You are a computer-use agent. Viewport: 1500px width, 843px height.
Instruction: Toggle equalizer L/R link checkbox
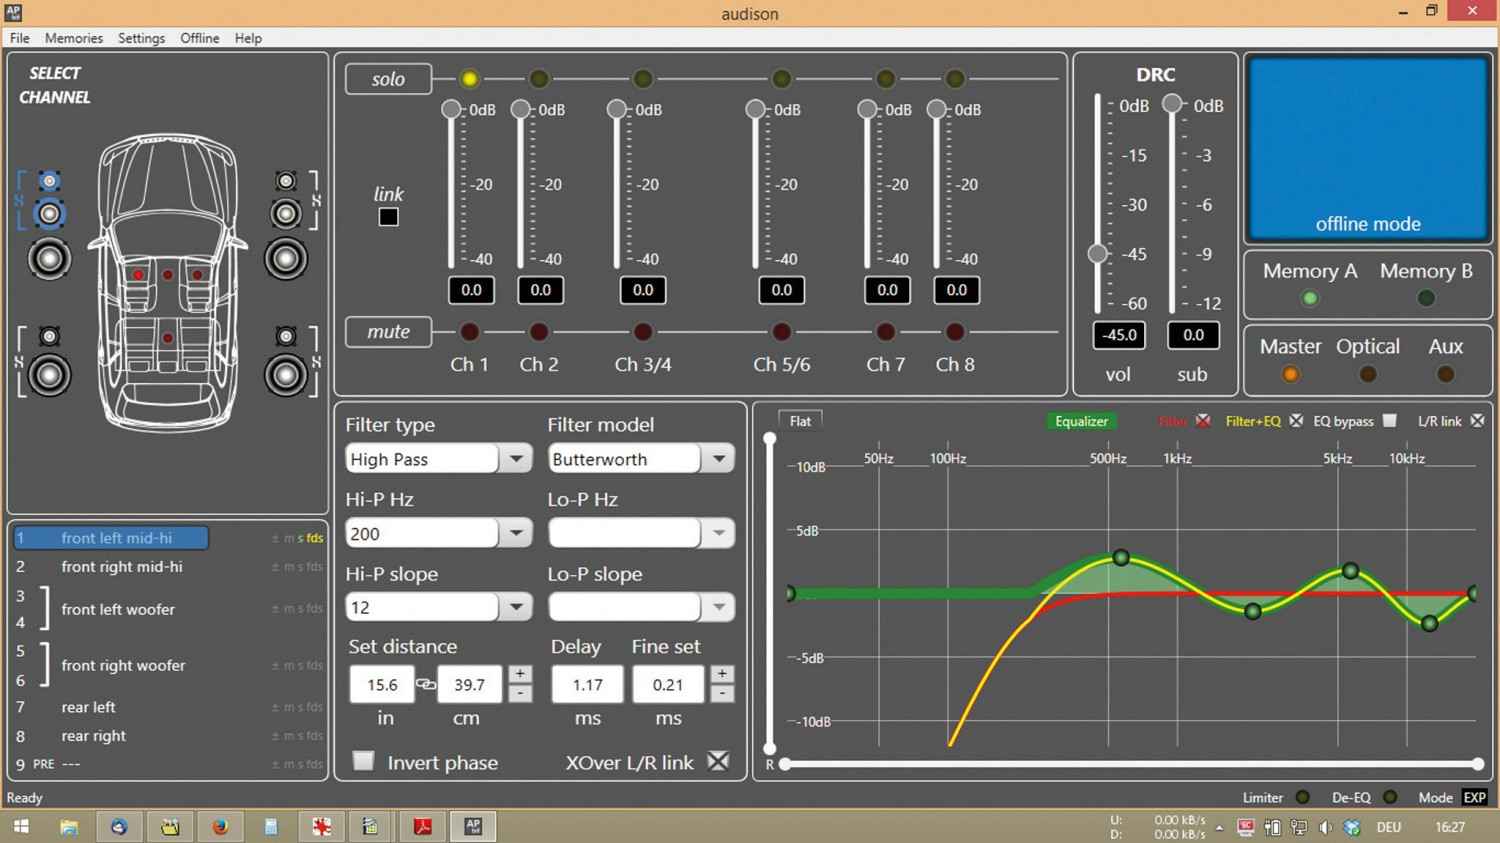click(x=1477, y=421)
